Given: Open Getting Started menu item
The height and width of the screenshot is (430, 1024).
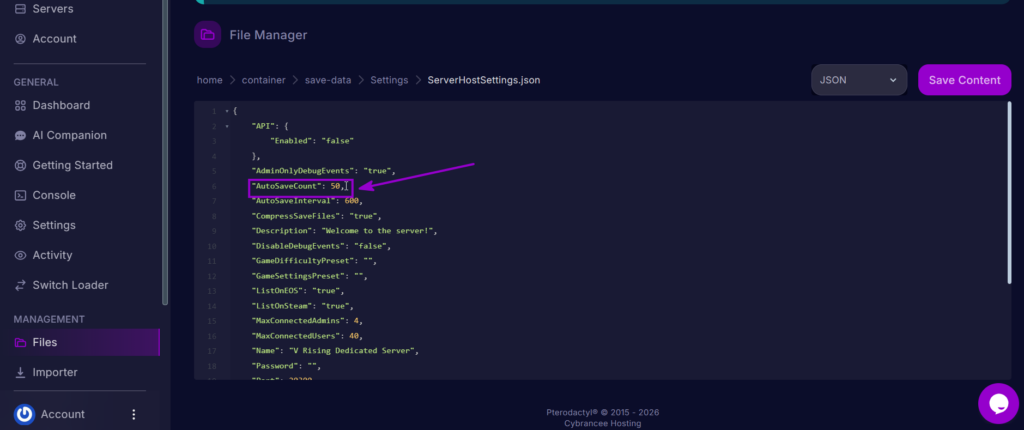Looking at the screenshot, I should tap(72, 166).
